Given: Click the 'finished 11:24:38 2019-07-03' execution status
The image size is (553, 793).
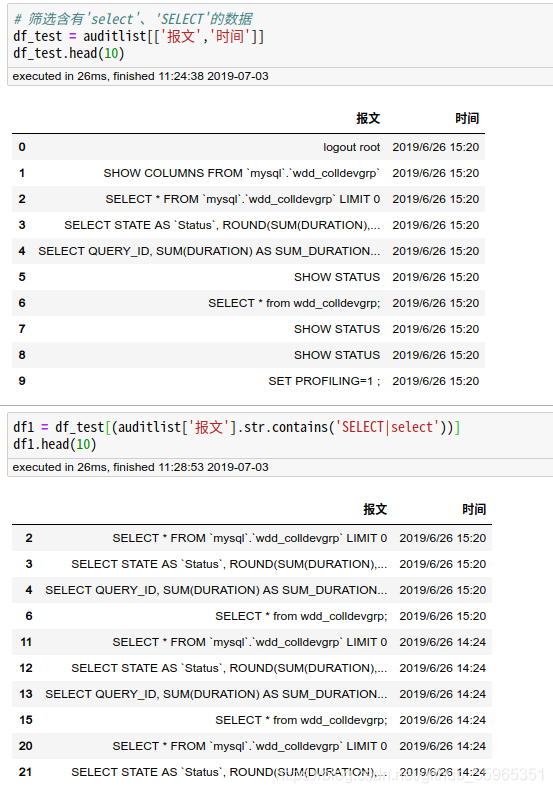Looking at the screenshot, I should [x=191, y=76].
